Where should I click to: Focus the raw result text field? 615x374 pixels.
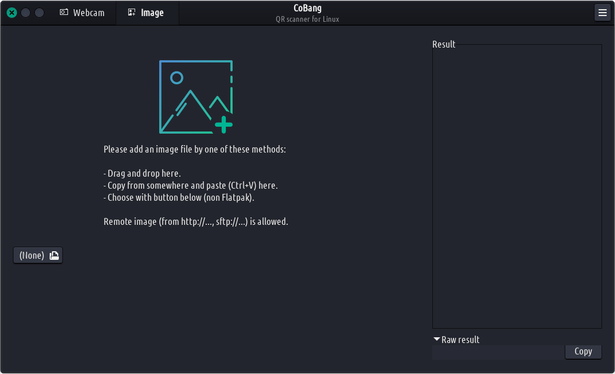point(498,352)
